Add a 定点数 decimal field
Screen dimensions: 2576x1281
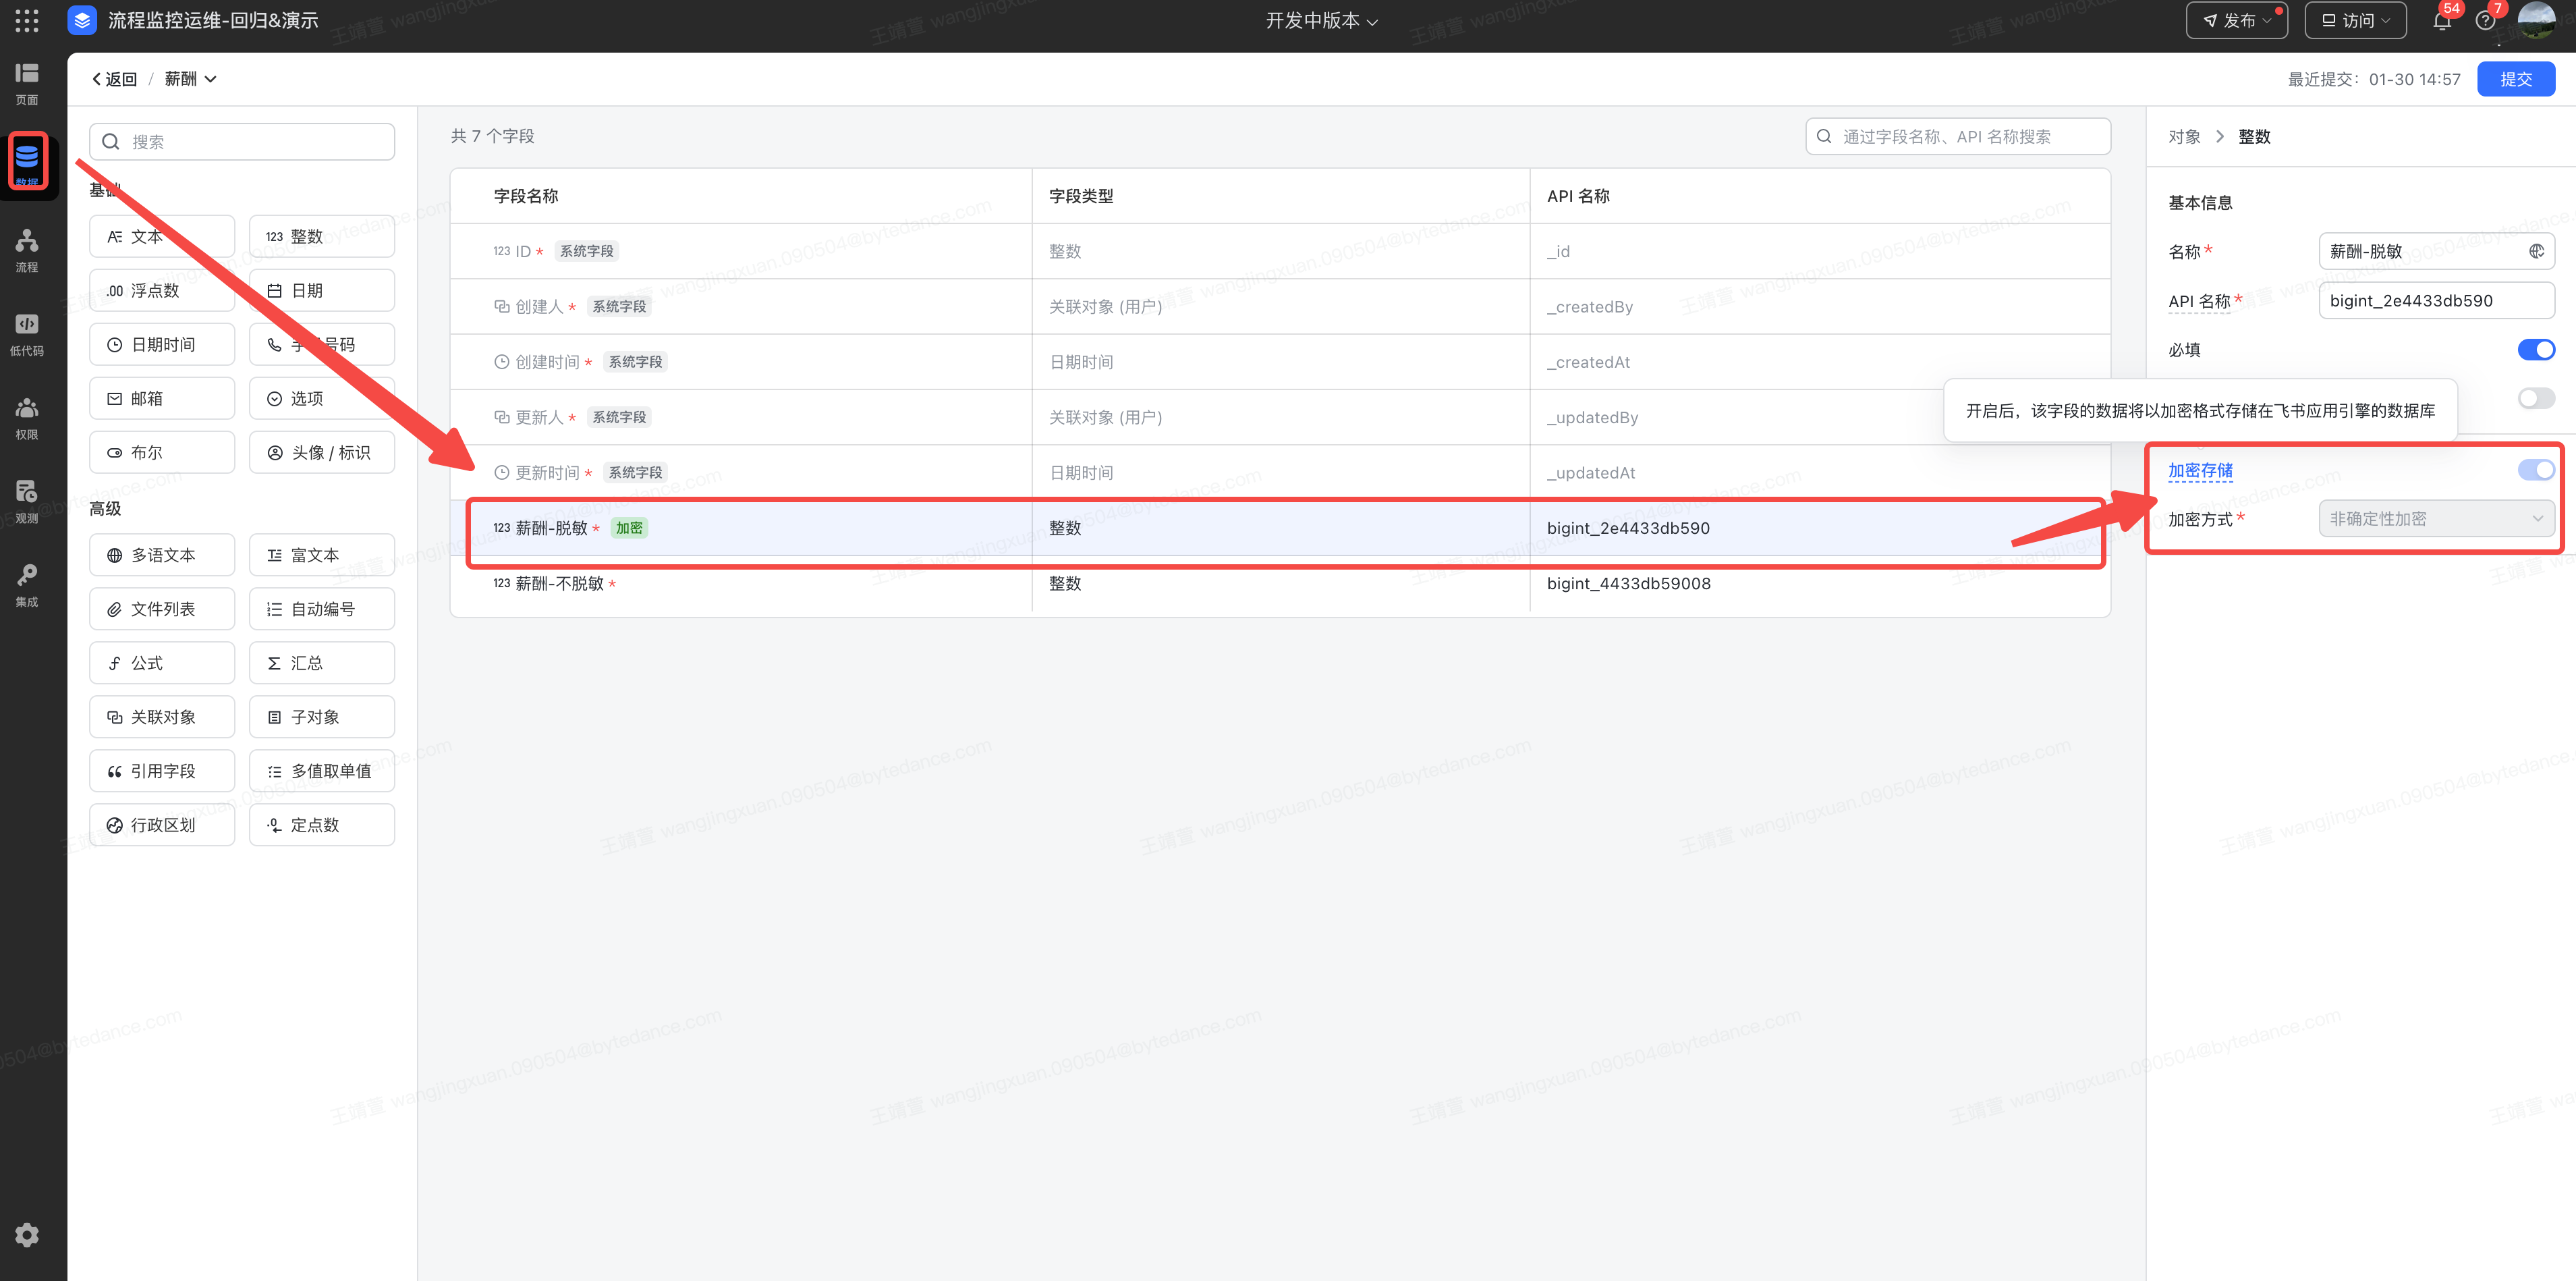(322, 825)
